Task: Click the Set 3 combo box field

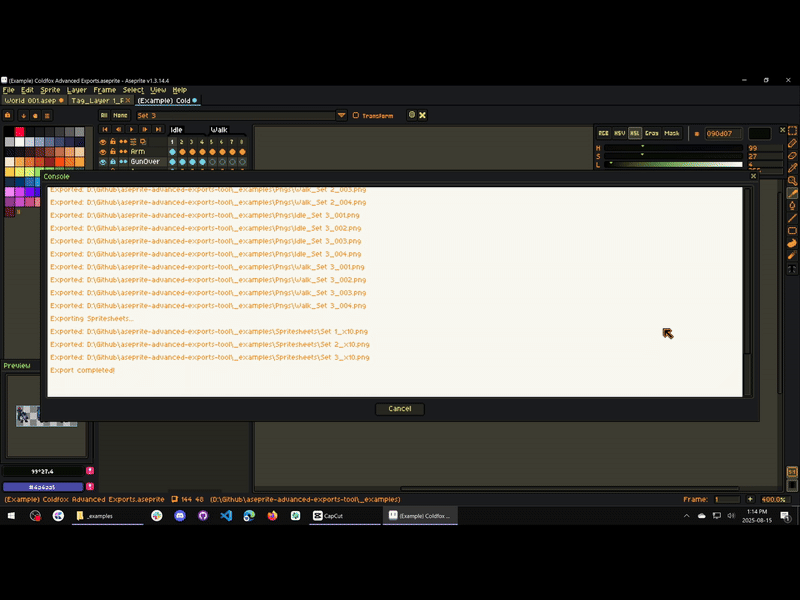Action: [x=236, y=115]
